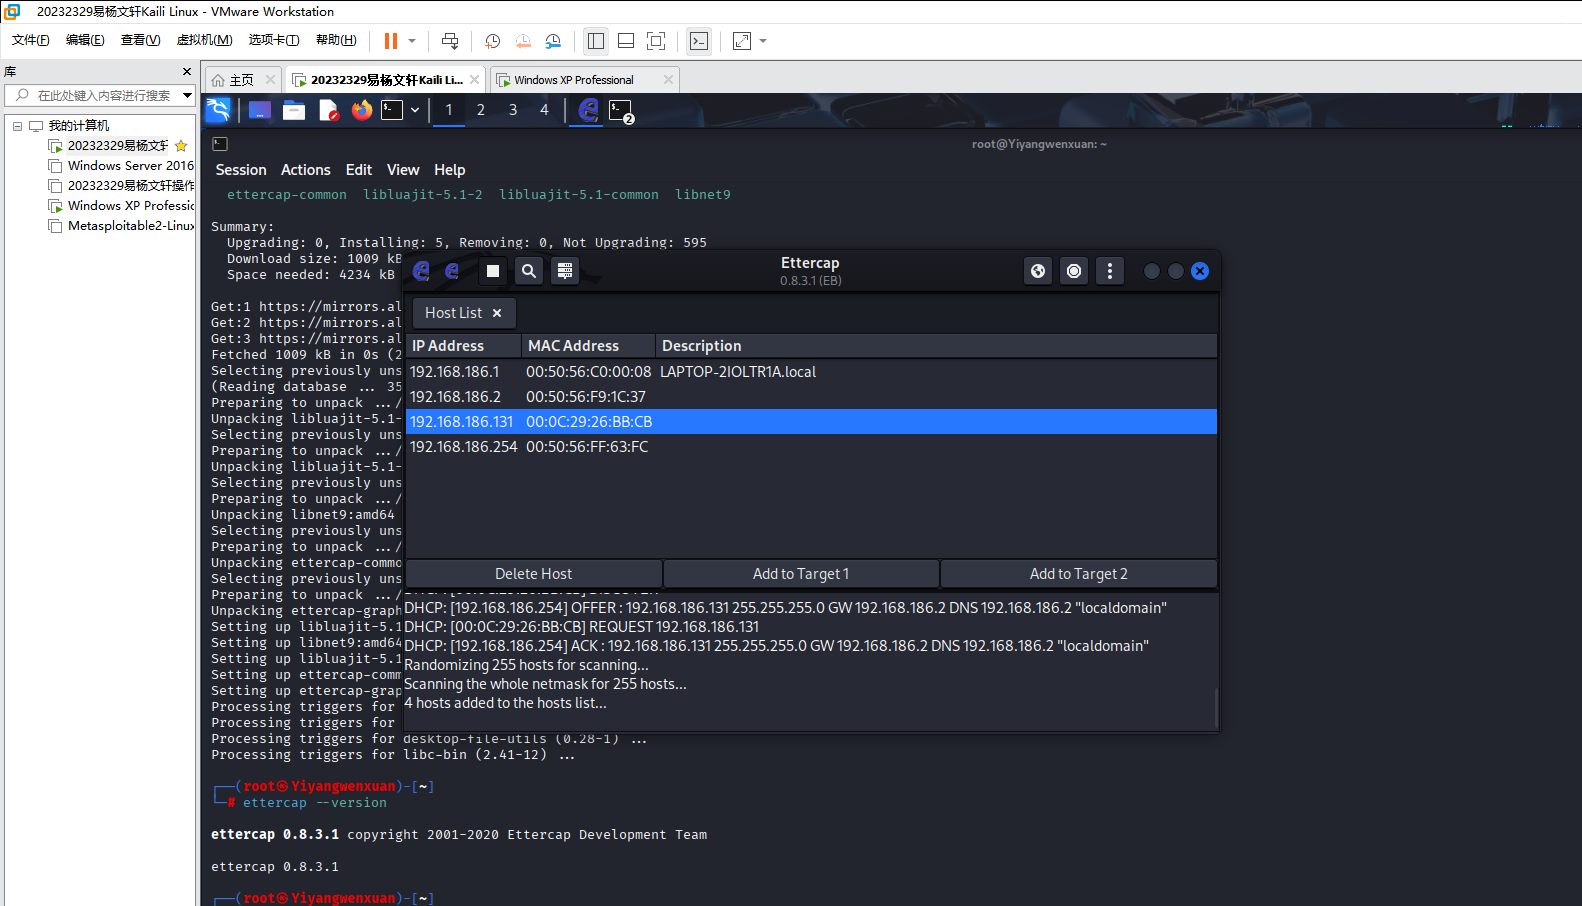
Task: Expand the VMware power options dropdown arrow
Action: pyautogui.click(x=412, y=41)
